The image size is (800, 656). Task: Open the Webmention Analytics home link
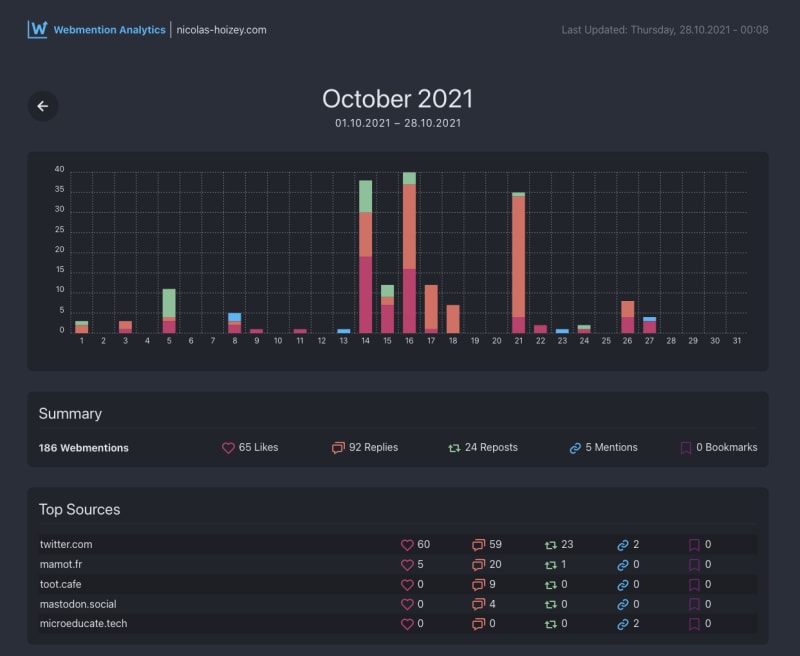(109, 30)
